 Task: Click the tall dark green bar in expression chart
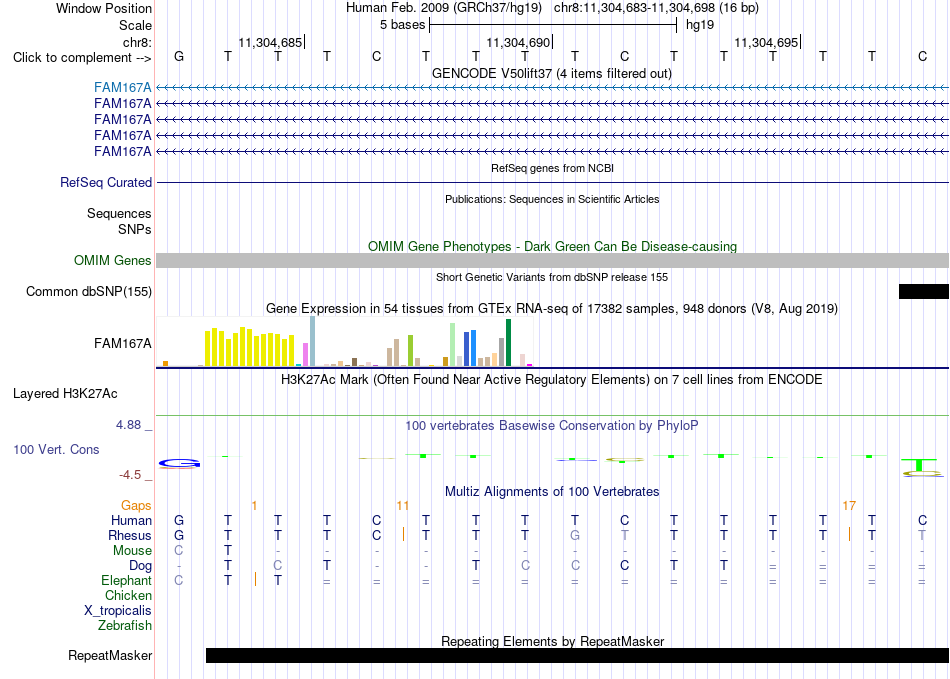click(508, 343)
